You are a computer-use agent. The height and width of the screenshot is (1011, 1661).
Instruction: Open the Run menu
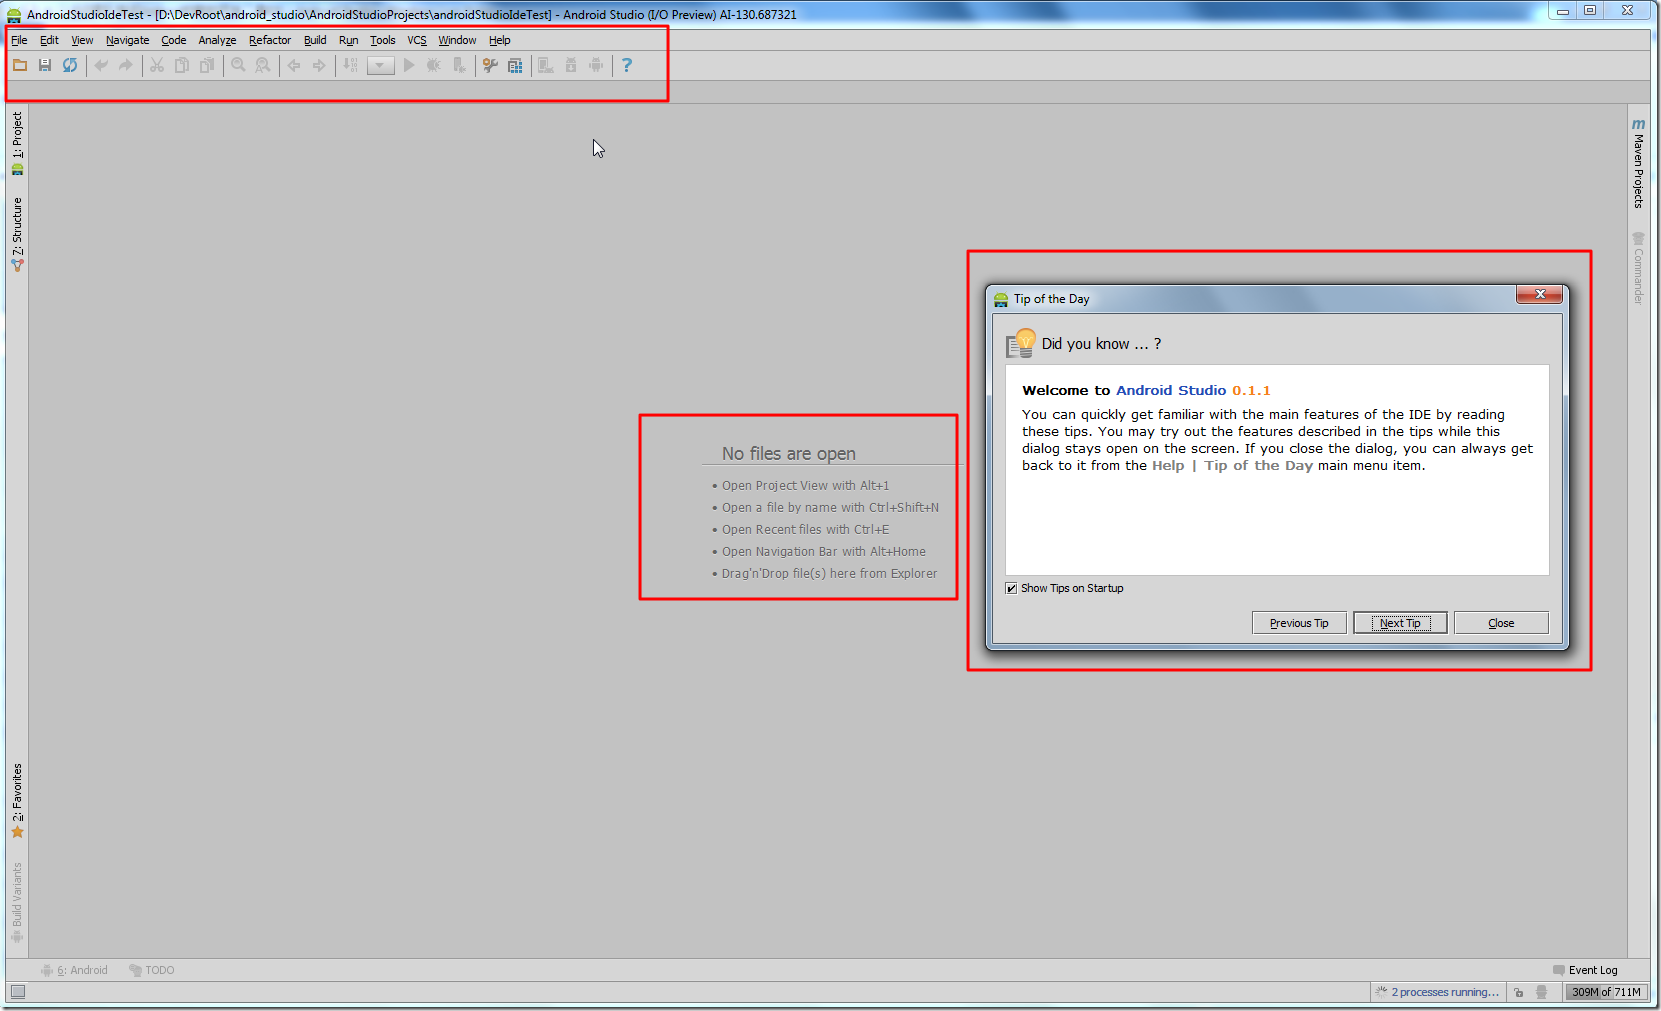[x=348, y=40]
